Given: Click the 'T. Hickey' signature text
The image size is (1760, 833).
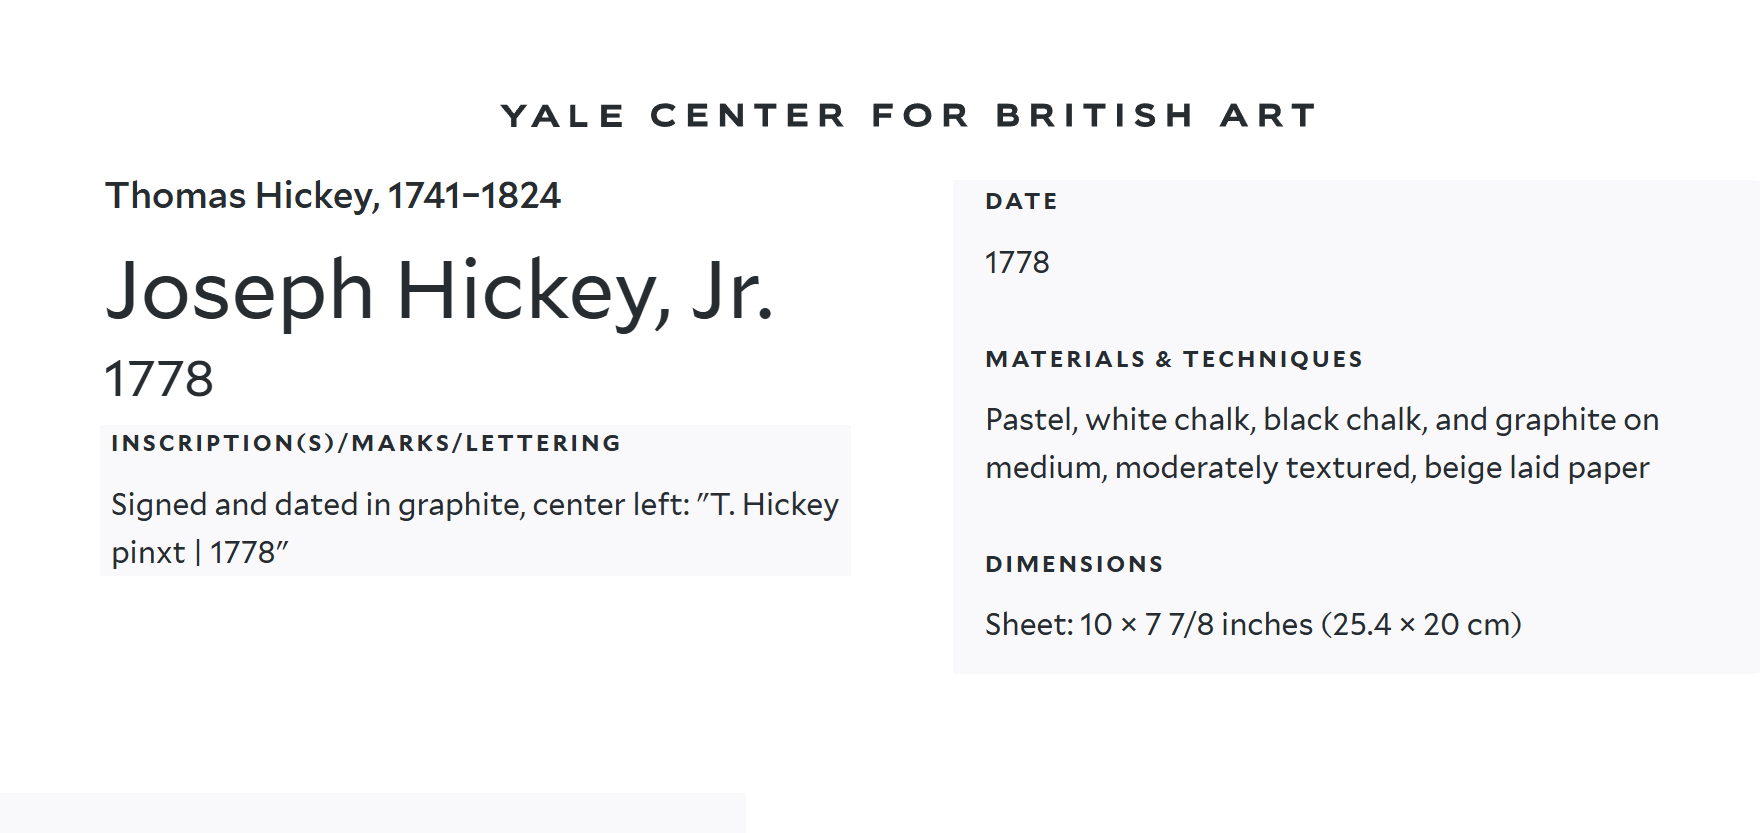Looking at the screenshot, I should pos(775,505).
